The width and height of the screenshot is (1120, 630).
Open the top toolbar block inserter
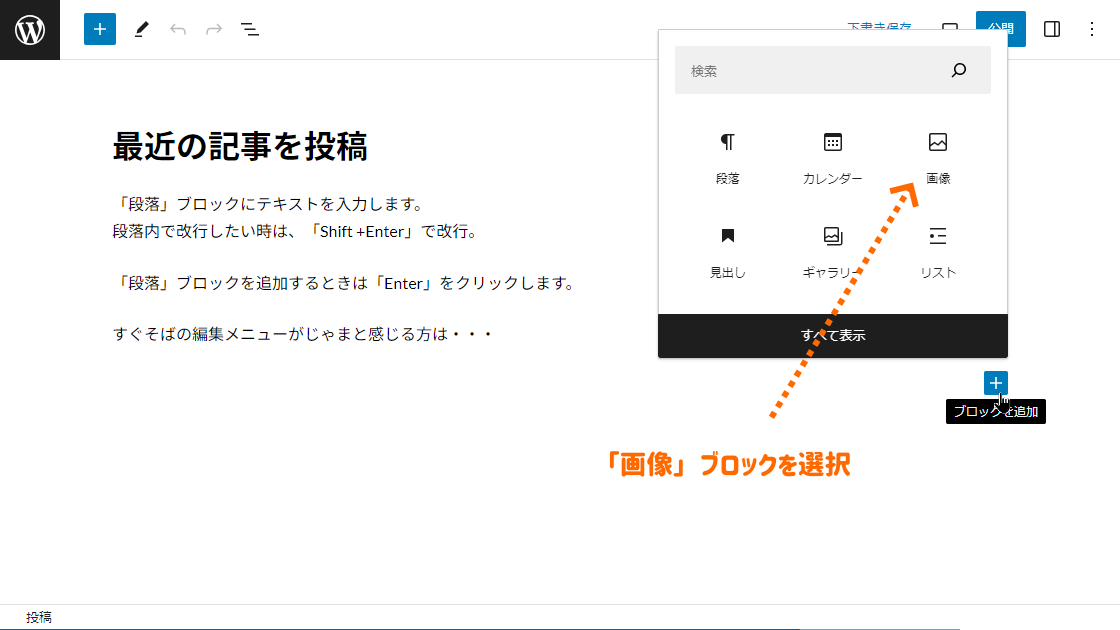point(100,29)
